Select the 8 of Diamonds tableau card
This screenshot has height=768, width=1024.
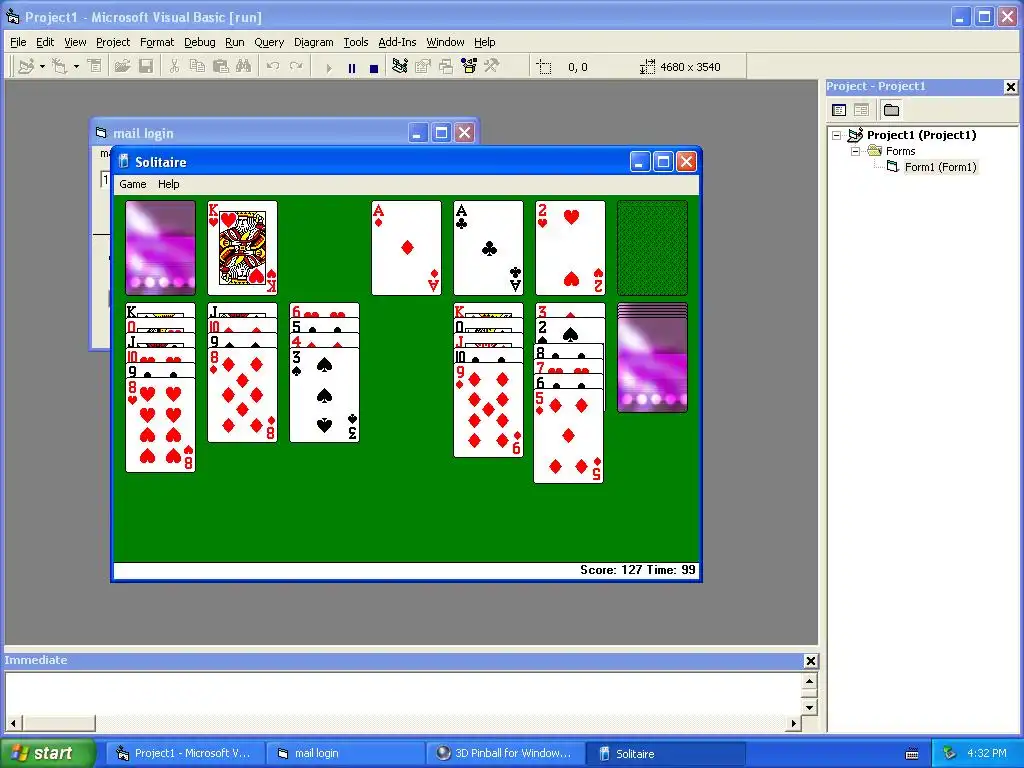[242, 395]
